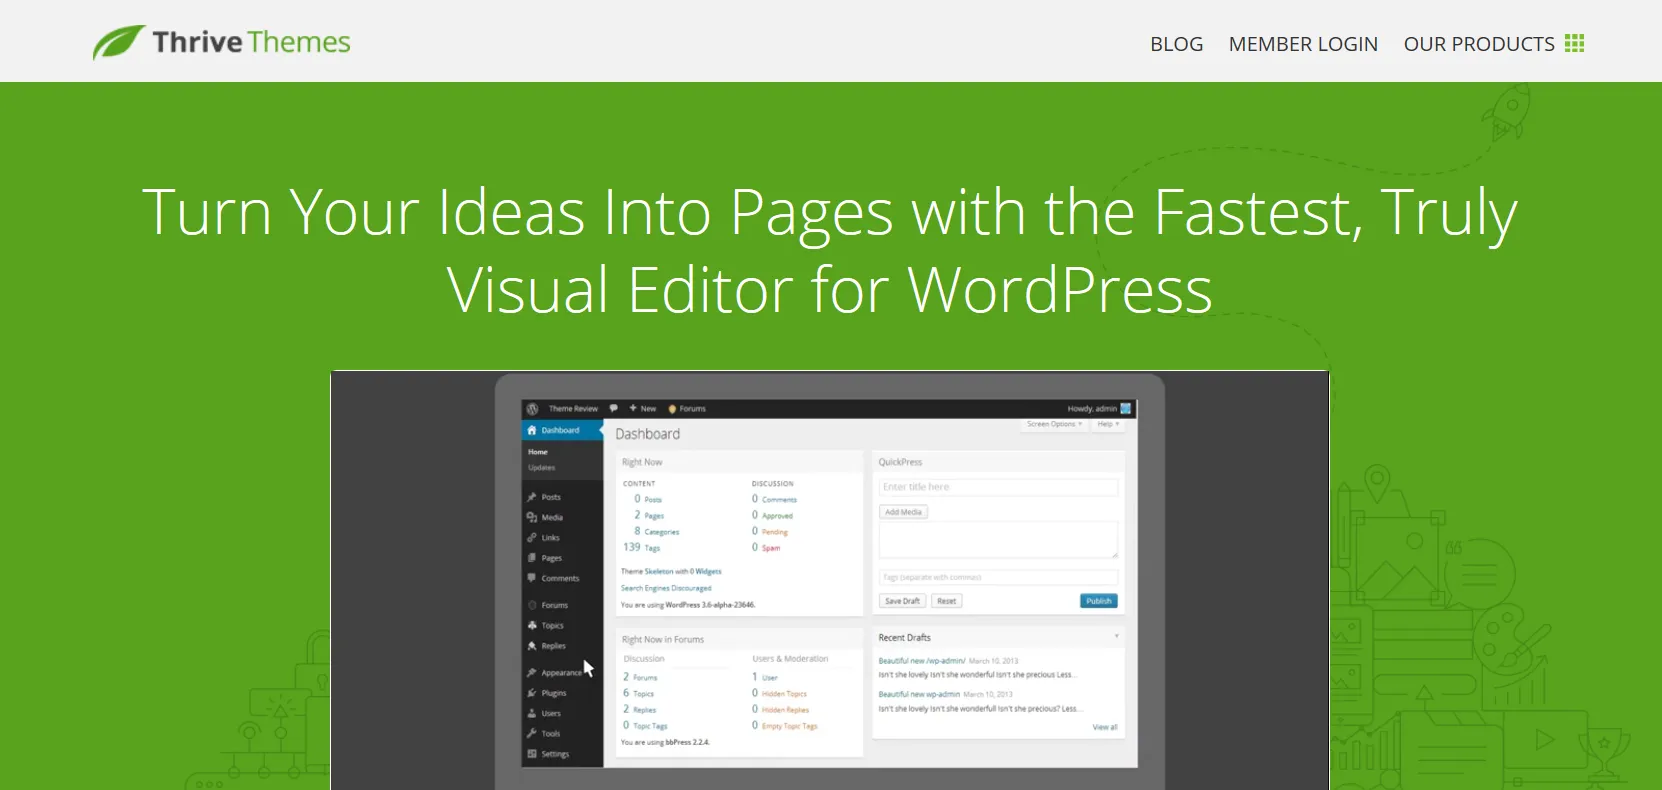Select the Posts pin icon in sidebar
The image size is (1662, 790).
tap(532, 497)
